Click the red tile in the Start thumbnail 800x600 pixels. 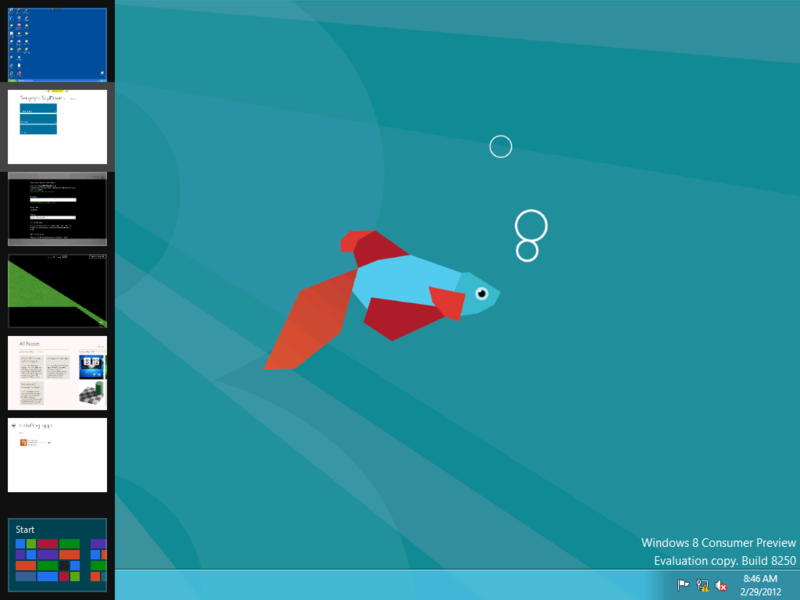point(48,543)
